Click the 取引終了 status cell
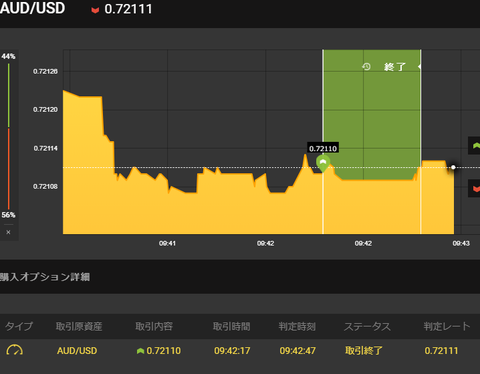 [x=364, y=351]
